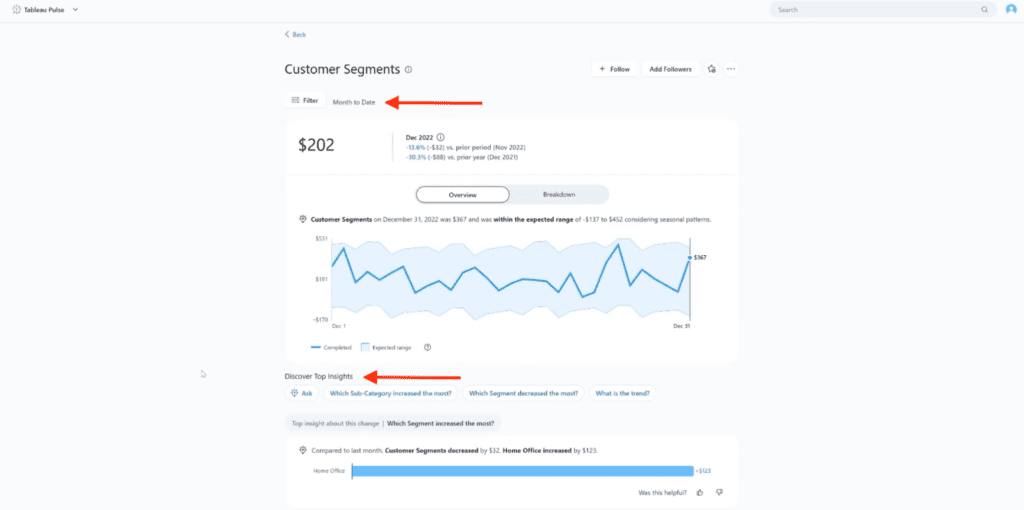Select the Month to Date period
This screenshot has width=1024, height=510.
coord(354,103)
